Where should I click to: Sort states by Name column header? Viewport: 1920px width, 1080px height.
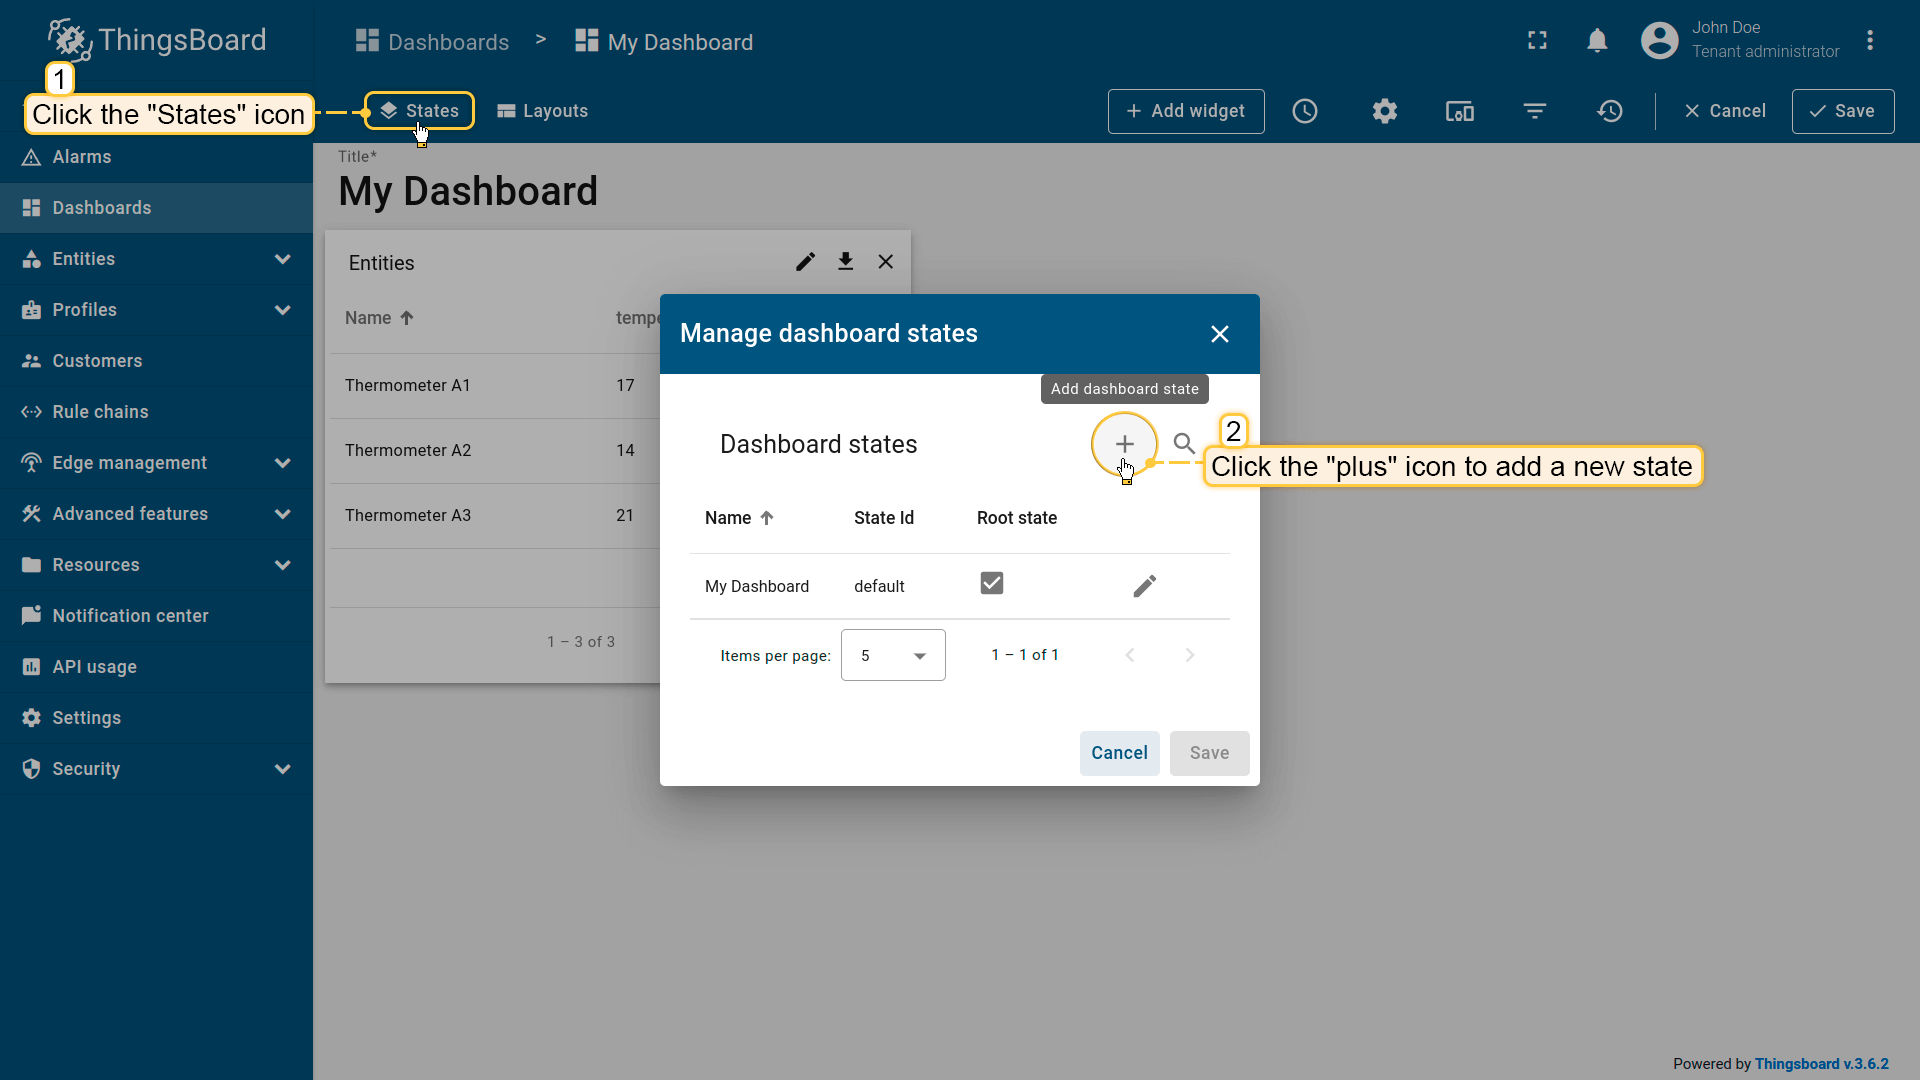click(x=729, y=518)
